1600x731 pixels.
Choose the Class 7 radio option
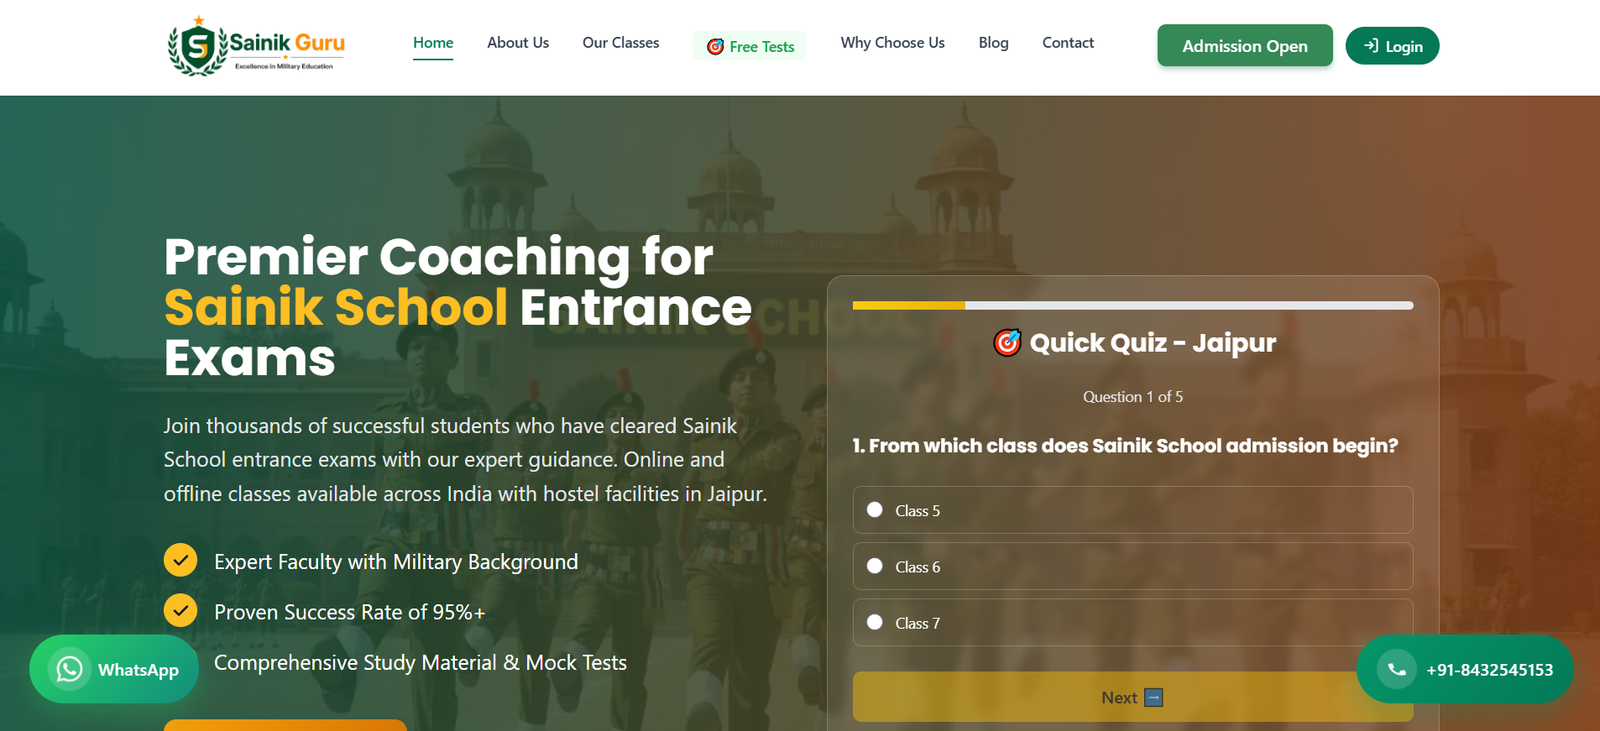[875, 622]
